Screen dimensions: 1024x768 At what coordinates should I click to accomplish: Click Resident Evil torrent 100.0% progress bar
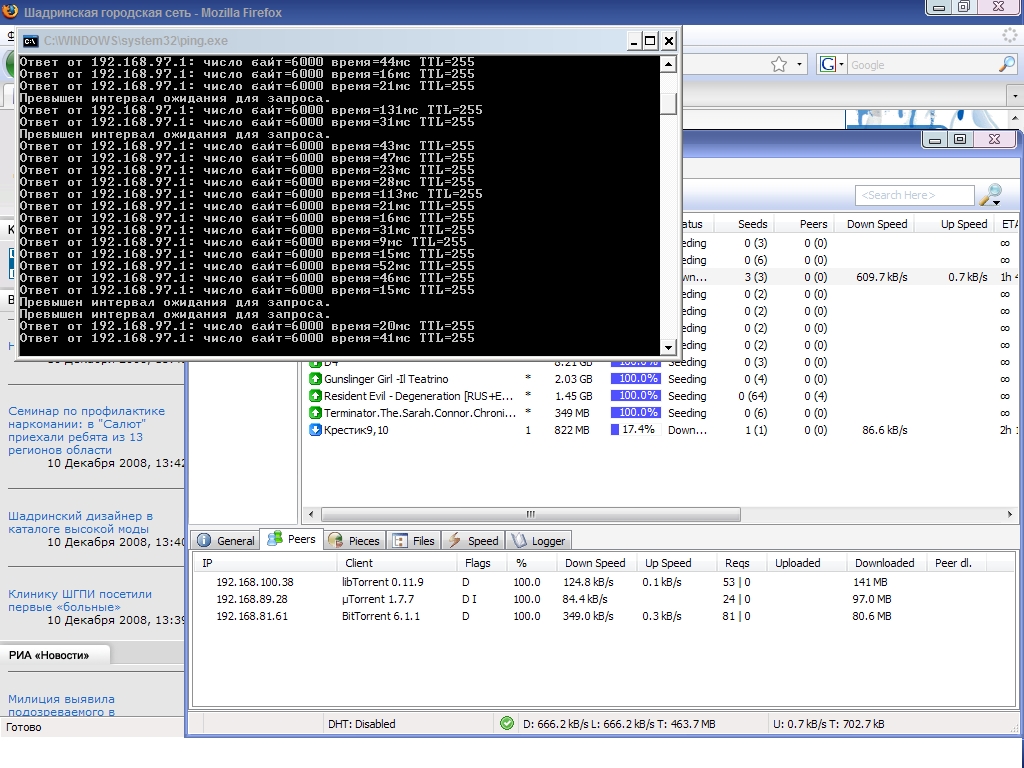(635, 396)
